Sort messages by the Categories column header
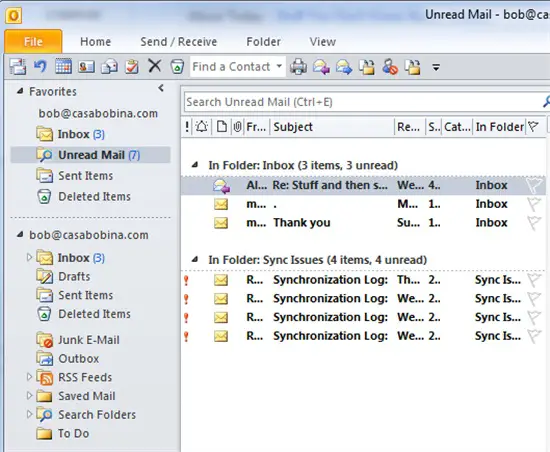This screenshot has height=452, width=550. 457,127
